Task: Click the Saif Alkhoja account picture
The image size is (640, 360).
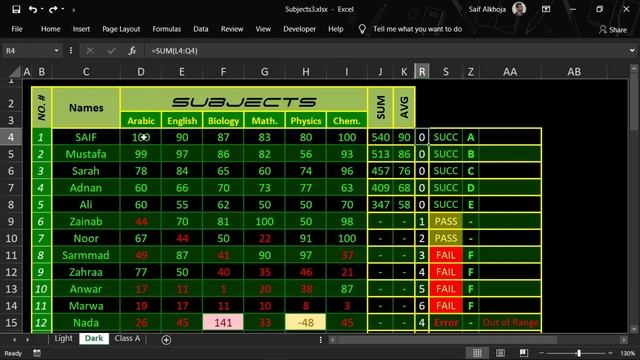Action: click(x=519, y=9)
